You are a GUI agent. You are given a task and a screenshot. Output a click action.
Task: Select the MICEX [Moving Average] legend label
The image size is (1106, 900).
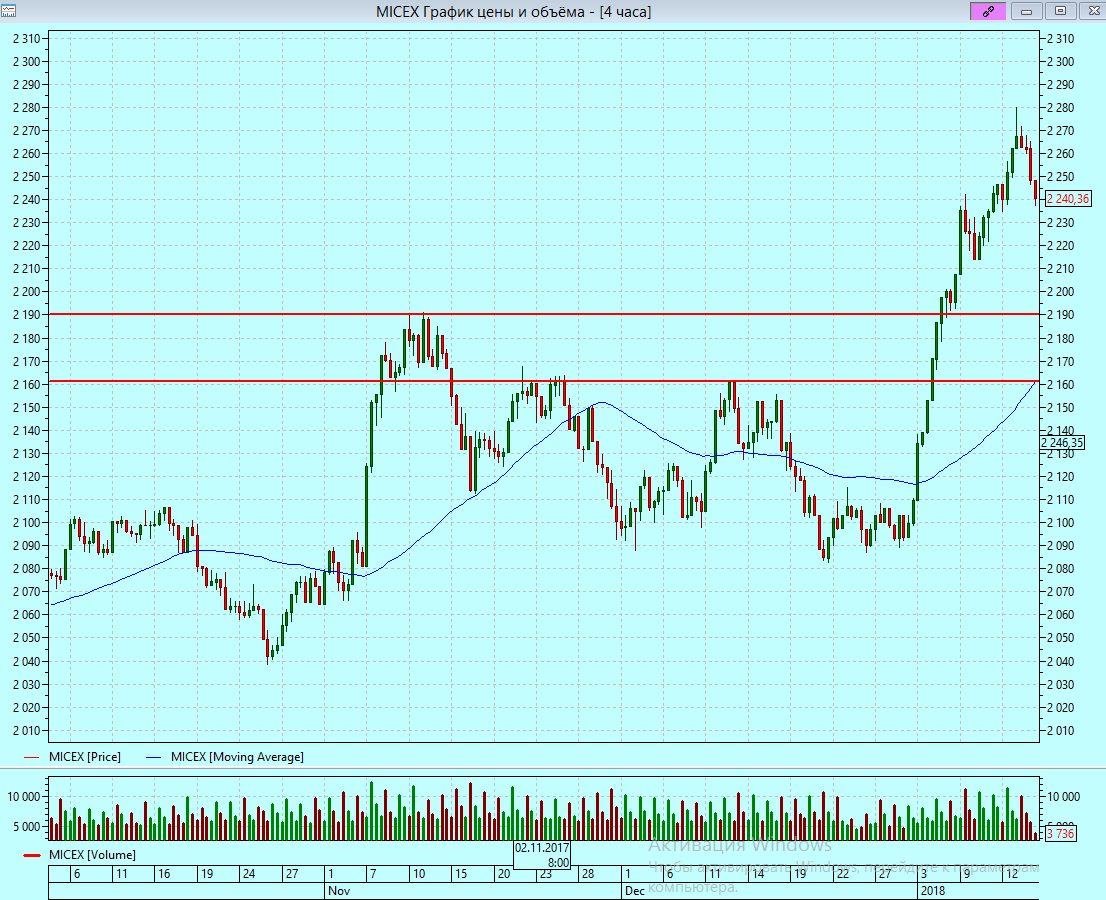click(237, 757)
